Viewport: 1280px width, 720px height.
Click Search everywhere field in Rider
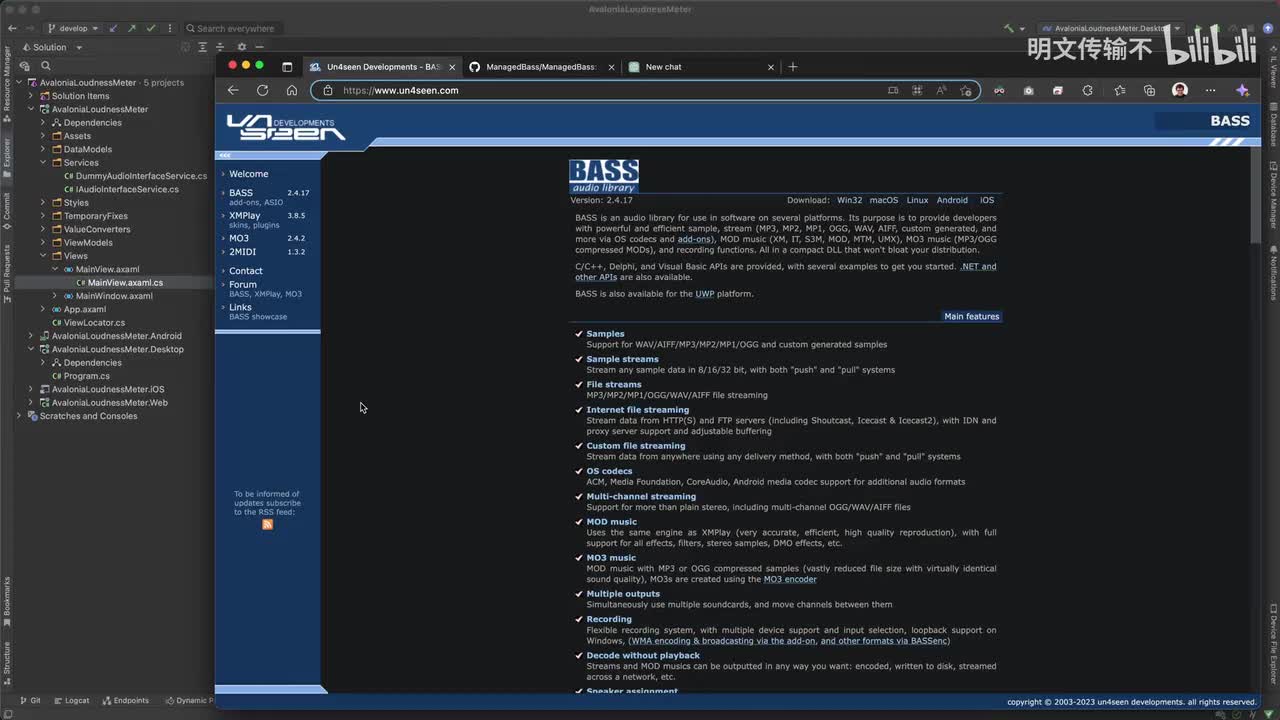(x=236, y=29)
